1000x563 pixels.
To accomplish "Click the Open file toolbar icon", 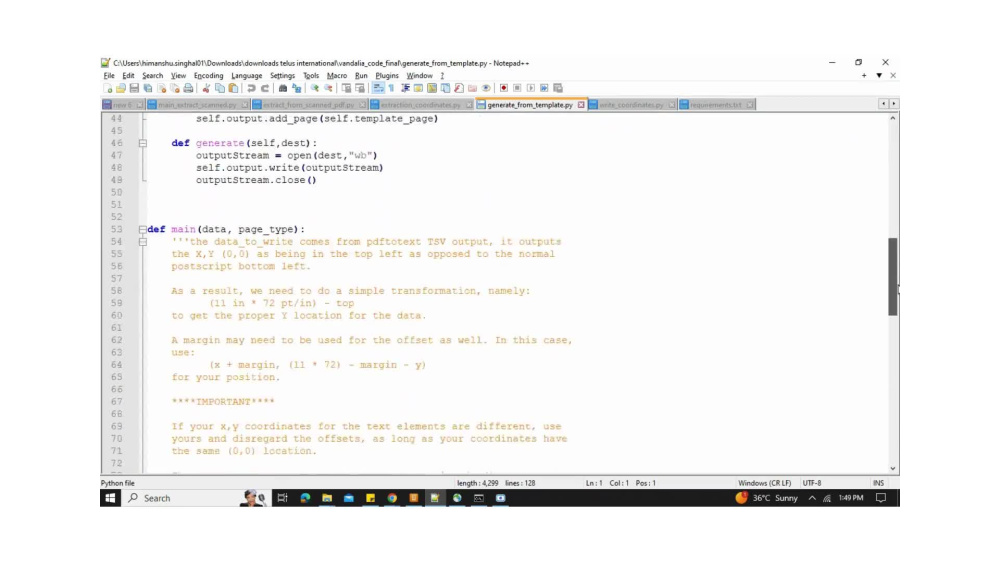I will click(x=121, y=88).
